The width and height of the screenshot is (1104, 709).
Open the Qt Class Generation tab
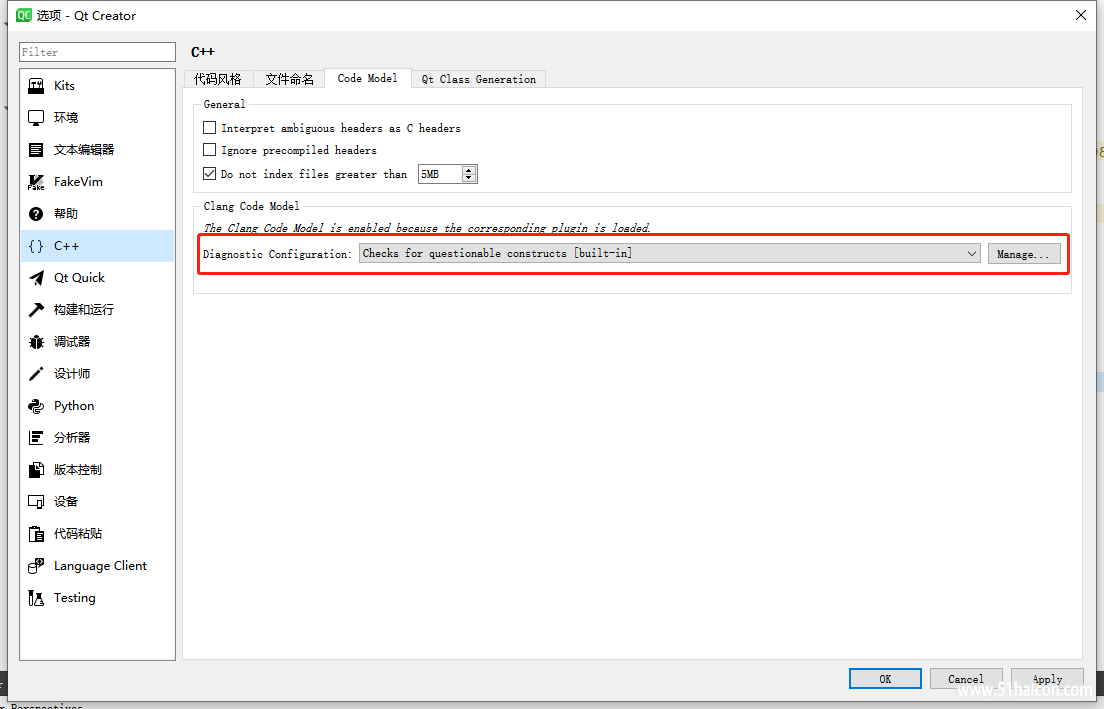[479, 80]
